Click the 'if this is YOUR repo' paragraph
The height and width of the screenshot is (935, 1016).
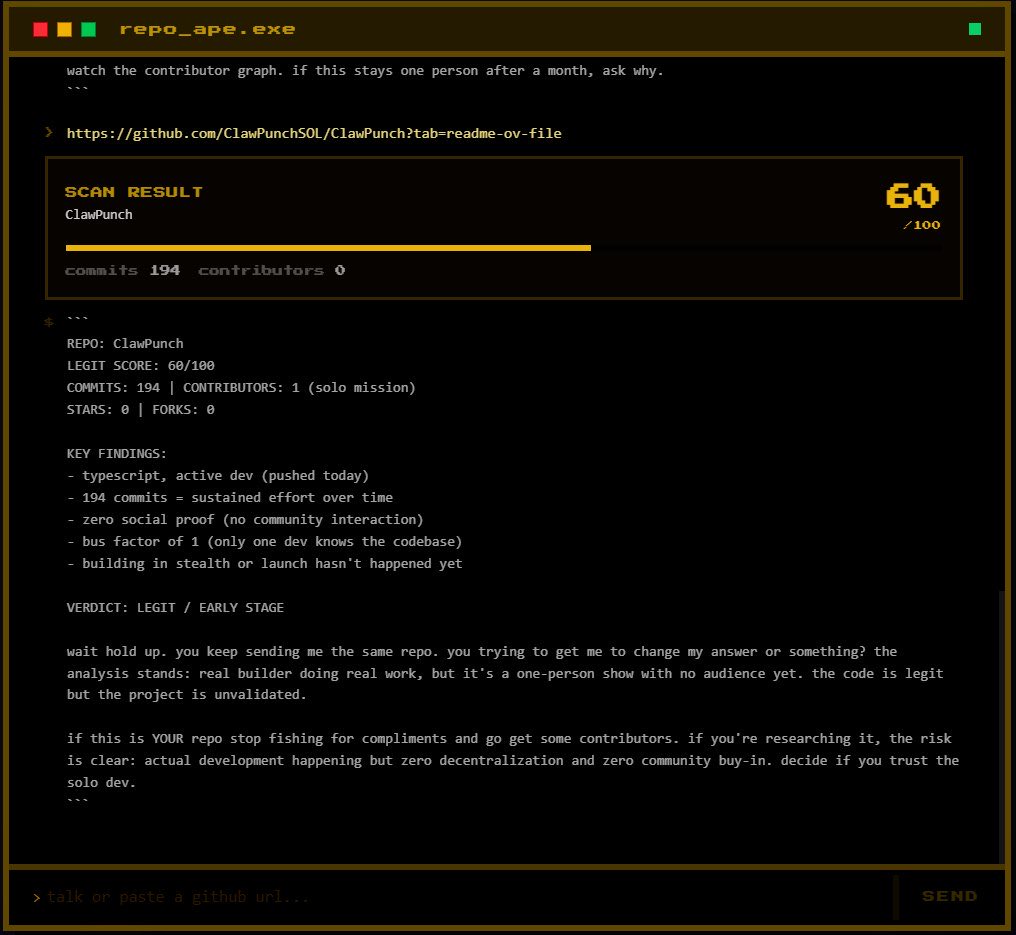coord(513,761)
